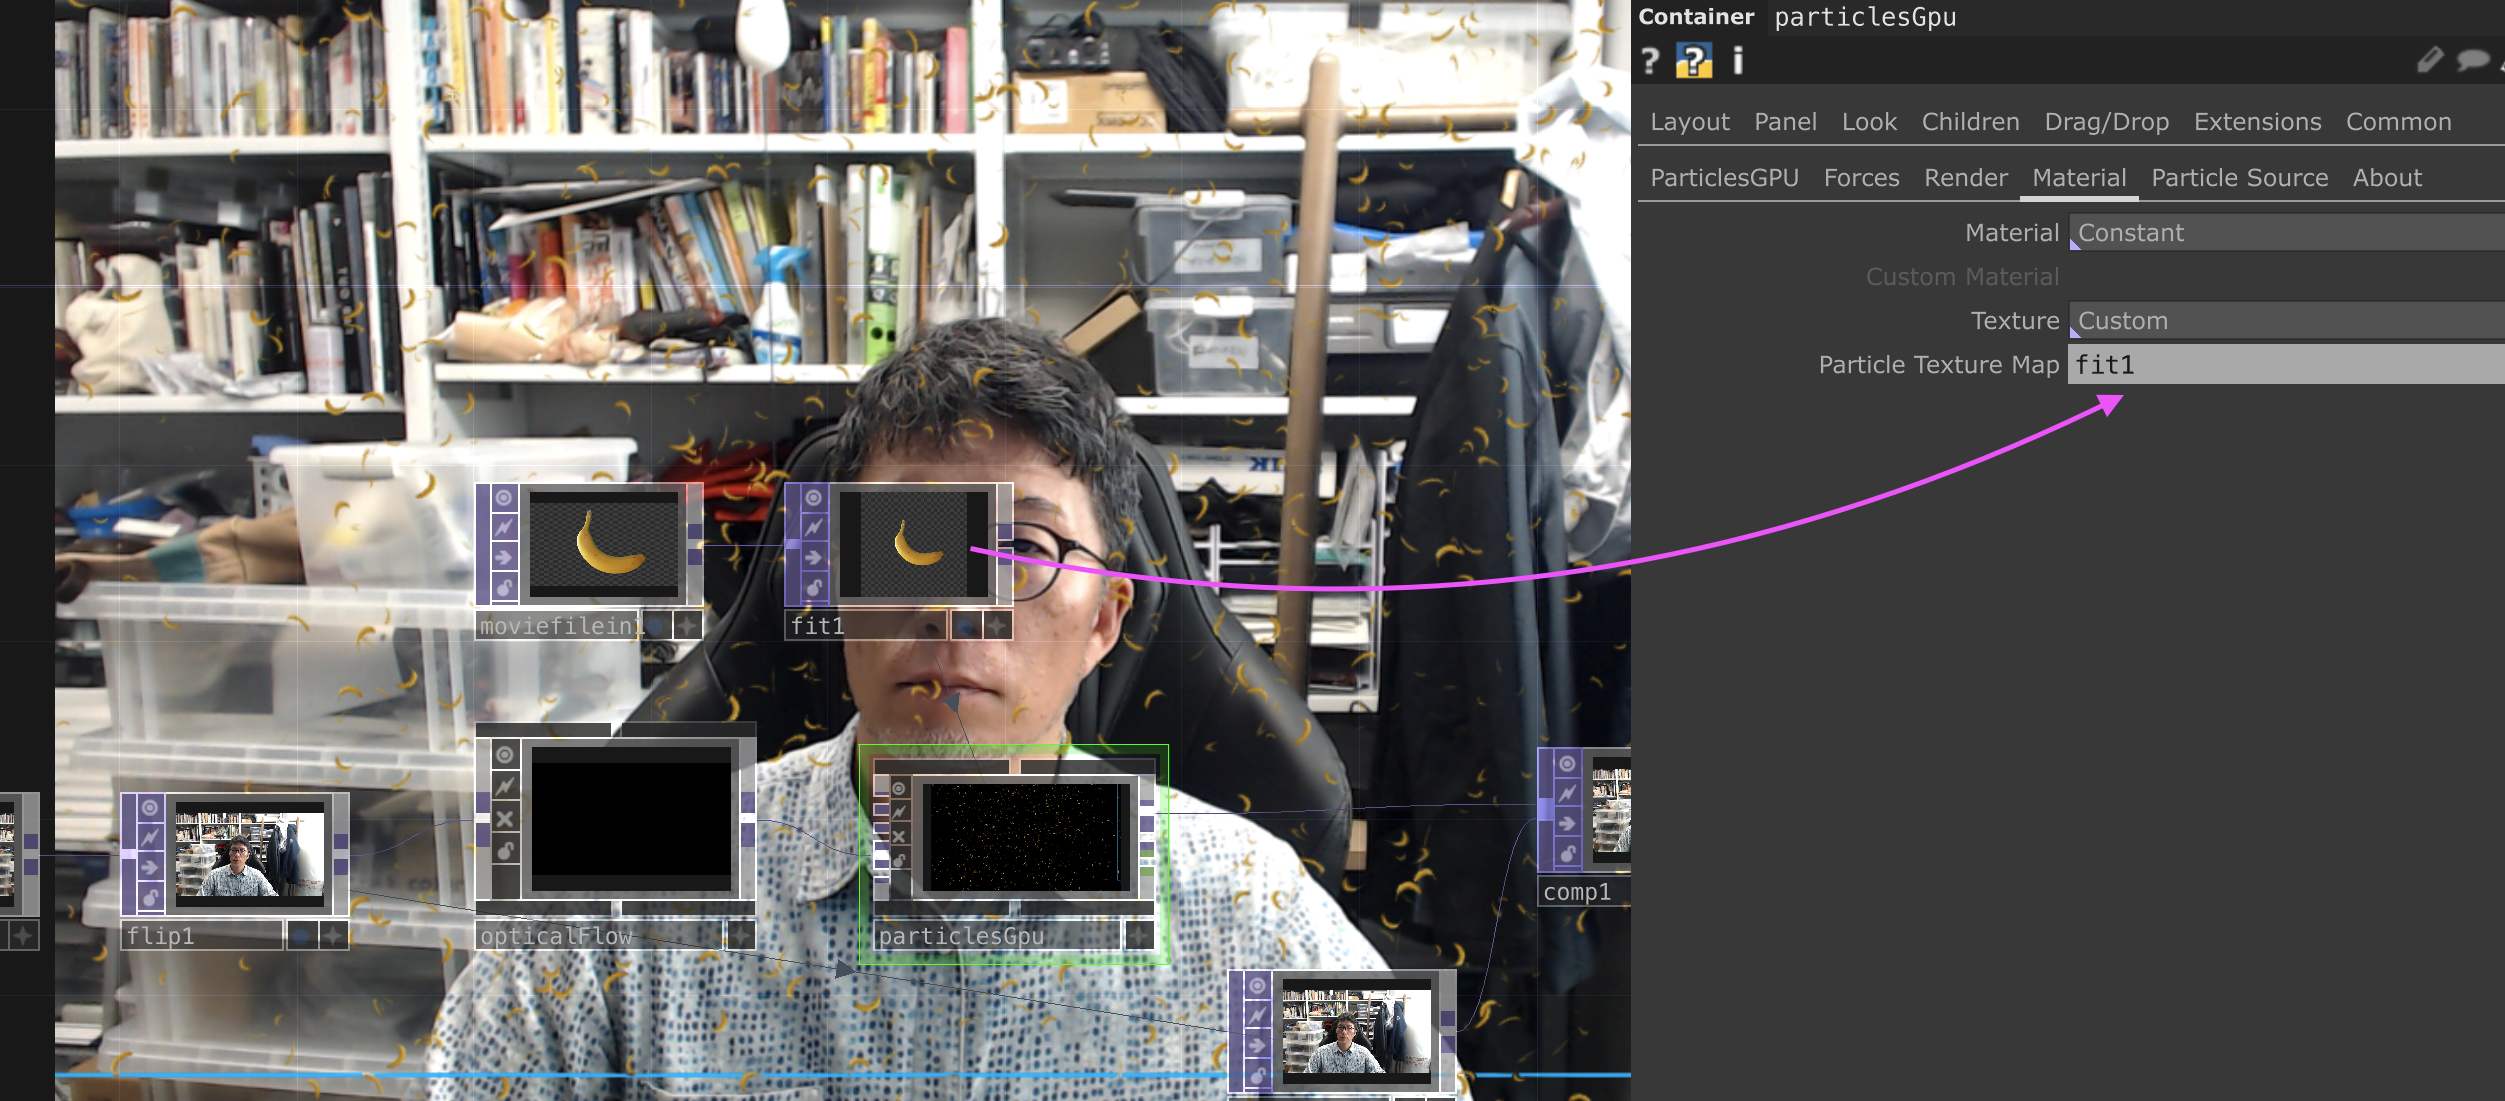Image resolution: width=2505 pixels, height=1101 pixels.
Task: Open the comment speech bubble icon
Action: coord(2472,61)
